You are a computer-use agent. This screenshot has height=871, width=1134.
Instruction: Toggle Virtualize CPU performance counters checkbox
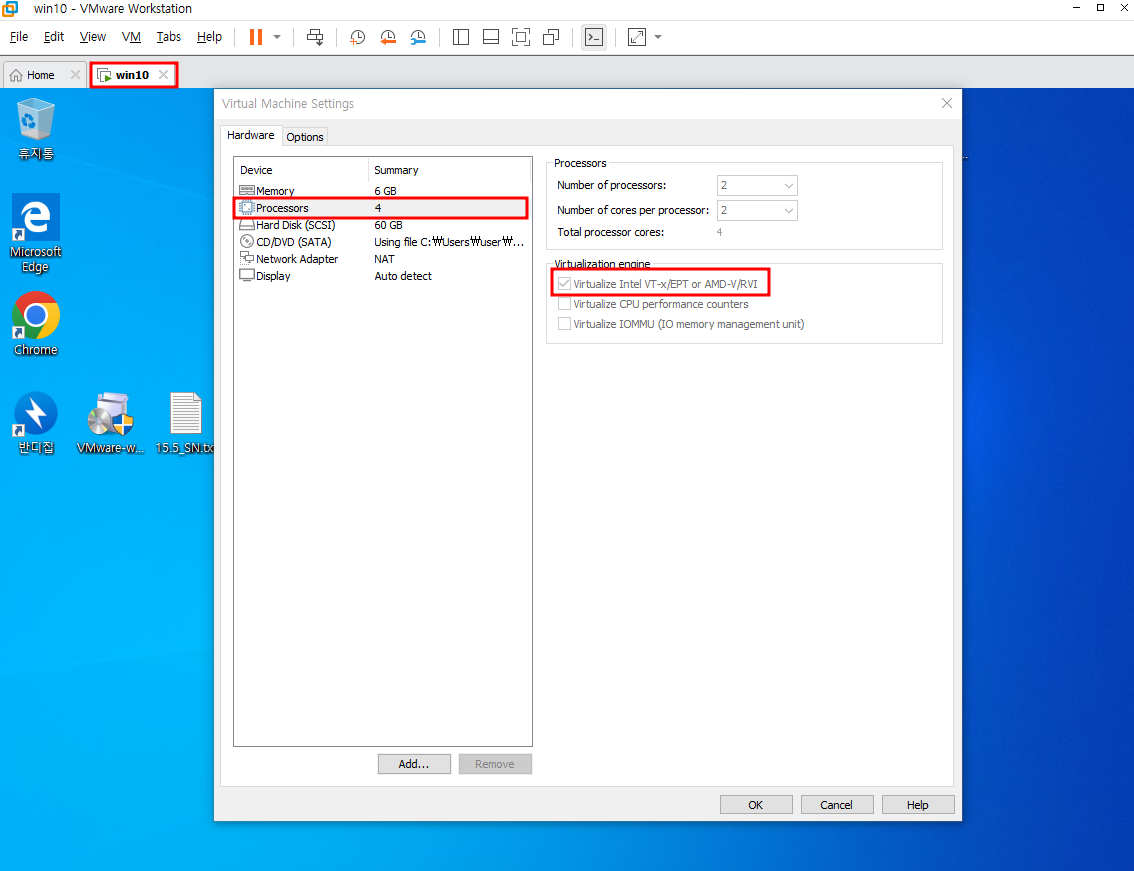click(x=564, y=304)
